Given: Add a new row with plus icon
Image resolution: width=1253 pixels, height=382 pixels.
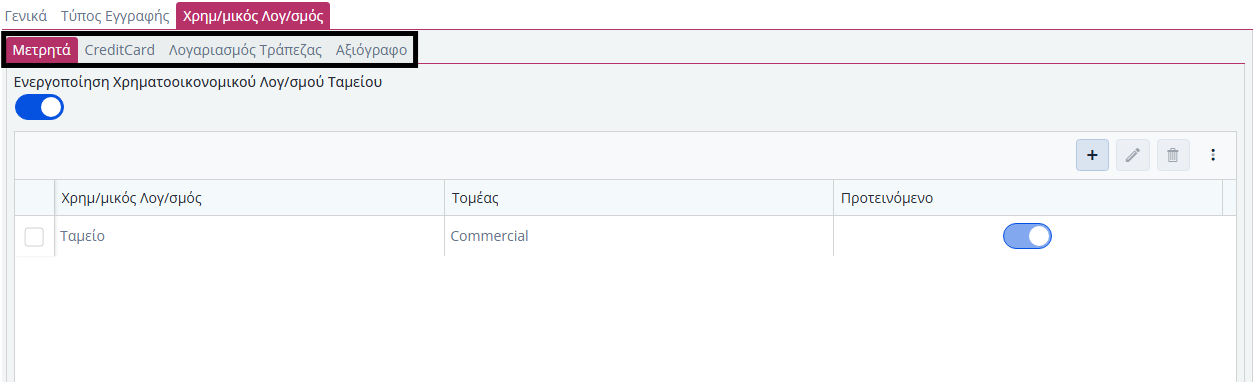Looking at the screenshot, I should point(1092,155).
